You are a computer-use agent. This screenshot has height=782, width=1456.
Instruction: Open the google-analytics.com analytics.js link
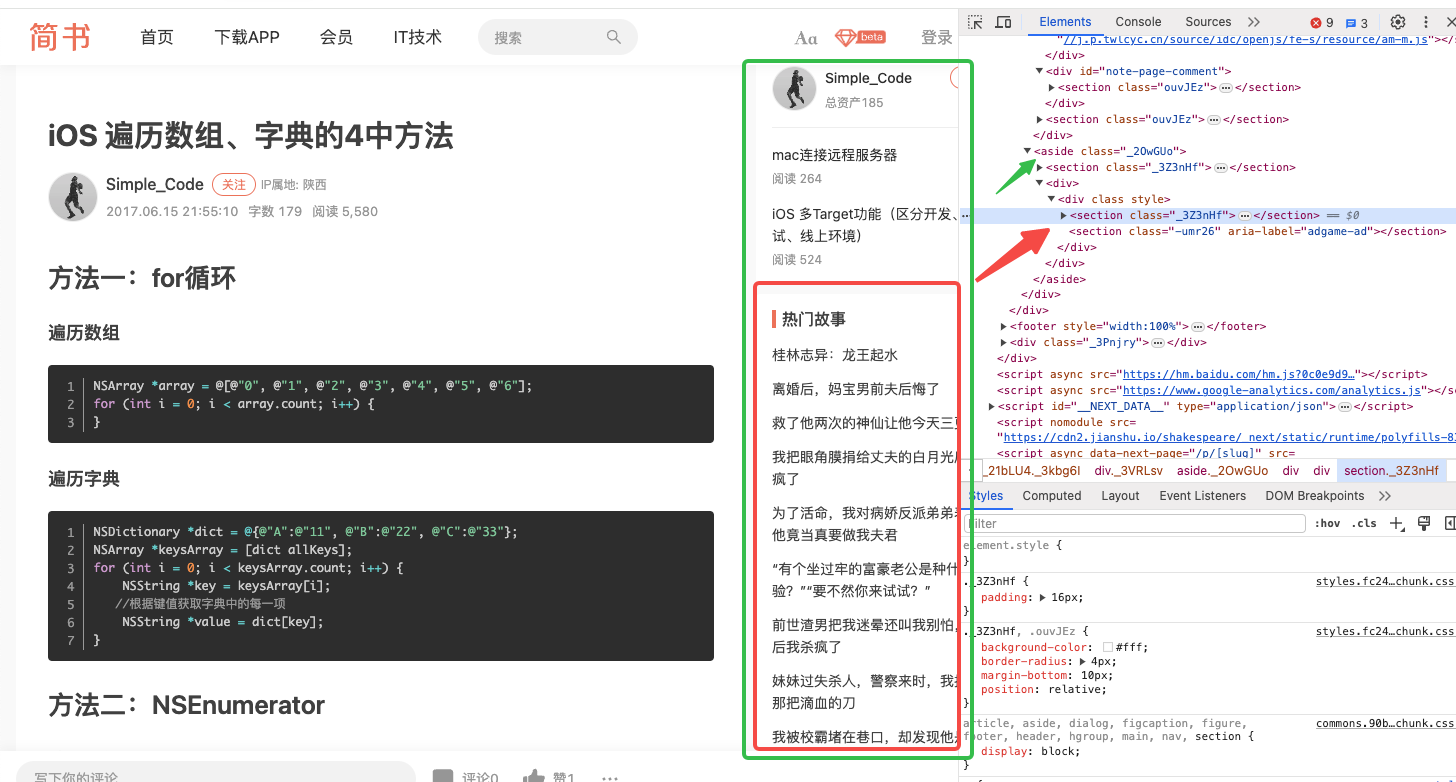(x=1272, y=390)
